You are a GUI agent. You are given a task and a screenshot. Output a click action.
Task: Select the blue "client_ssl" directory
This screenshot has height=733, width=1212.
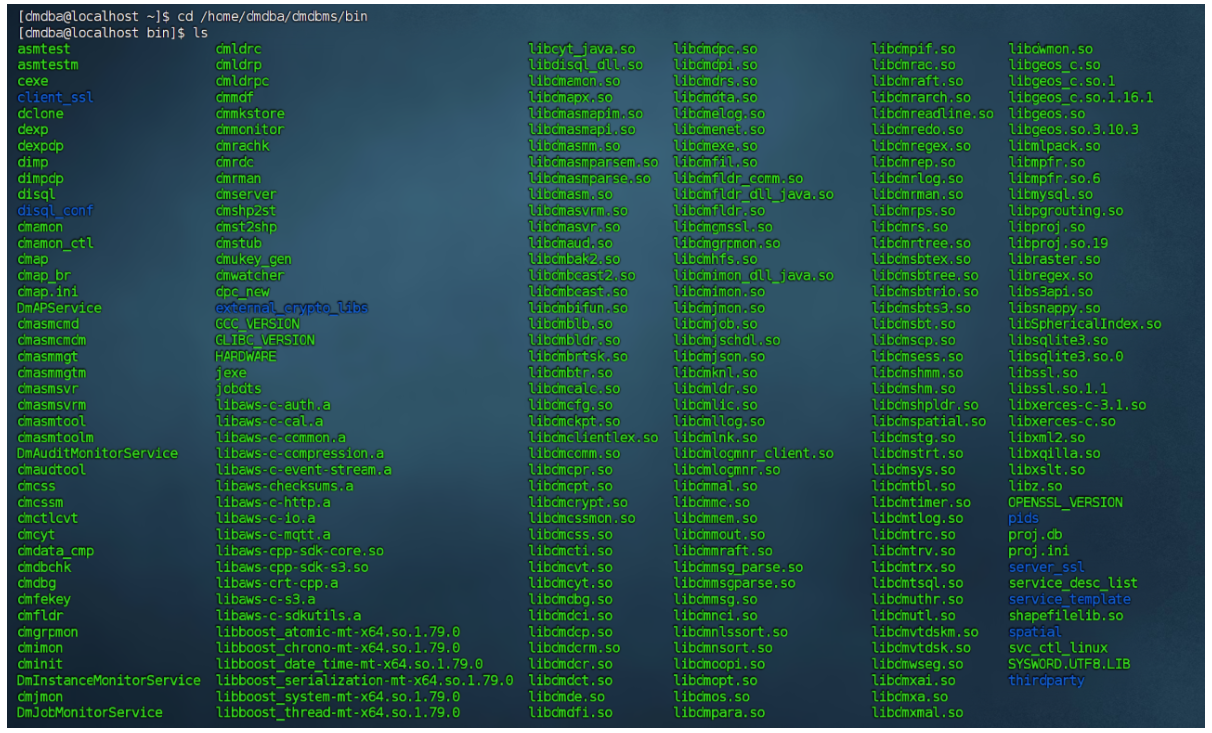pyautogui.click(x=55, y=97)
